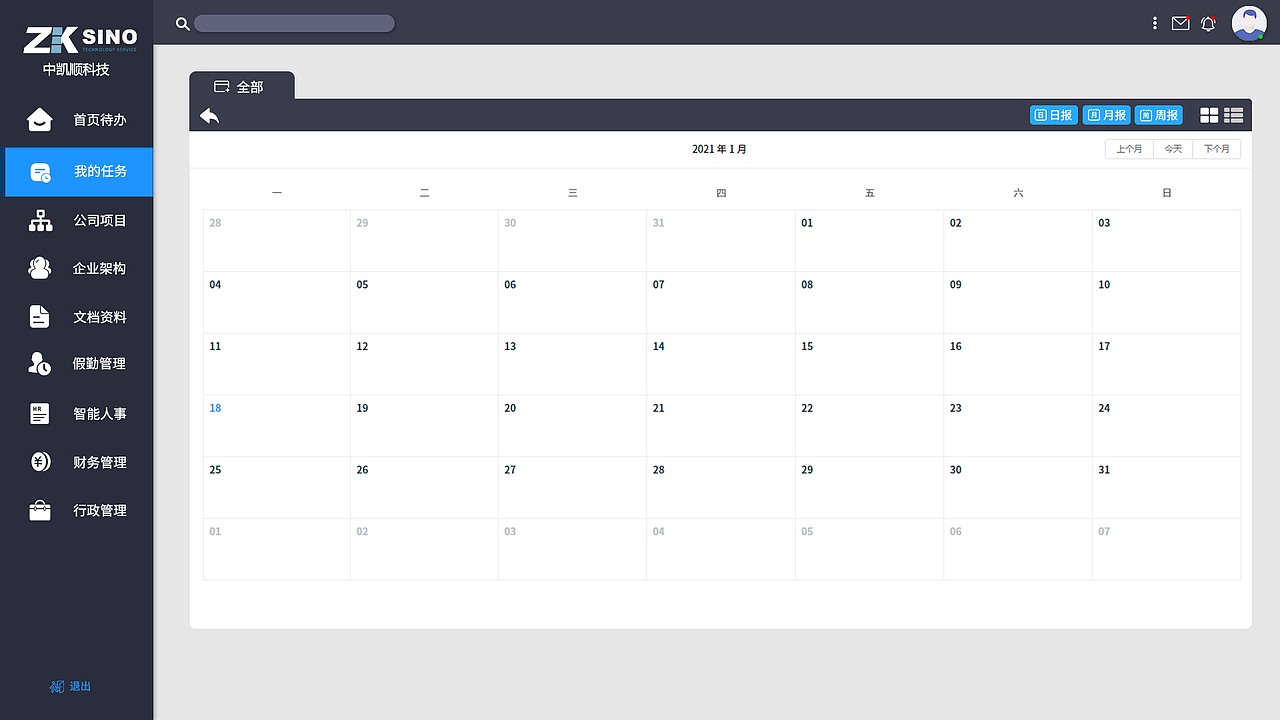Select calendar day 13

pyautogui.click(x=572, y=364)
